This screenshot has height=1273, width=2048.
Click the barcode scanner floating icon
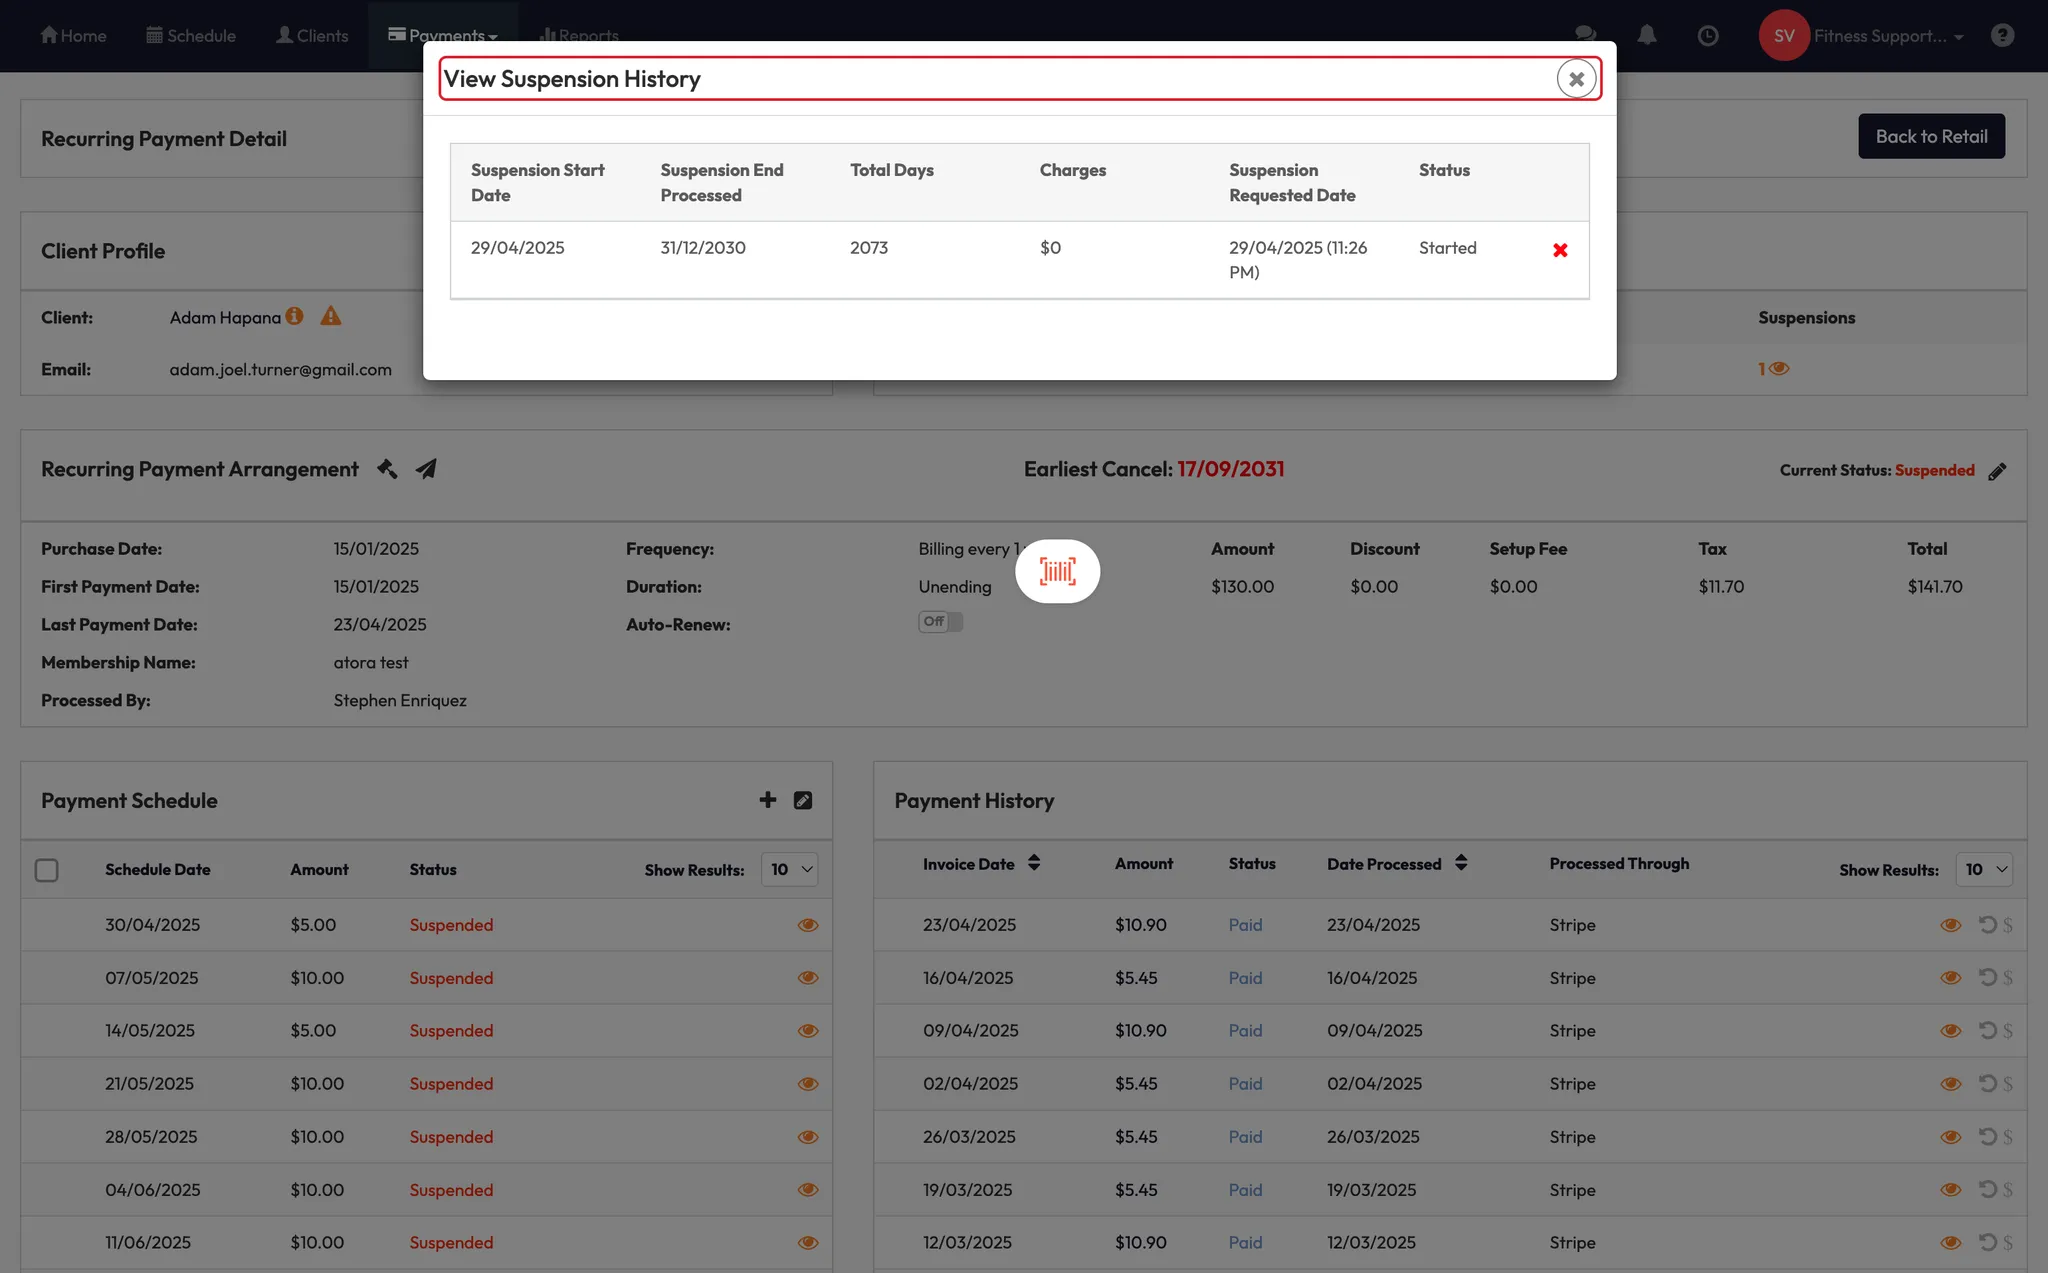tap(1057, 571)
